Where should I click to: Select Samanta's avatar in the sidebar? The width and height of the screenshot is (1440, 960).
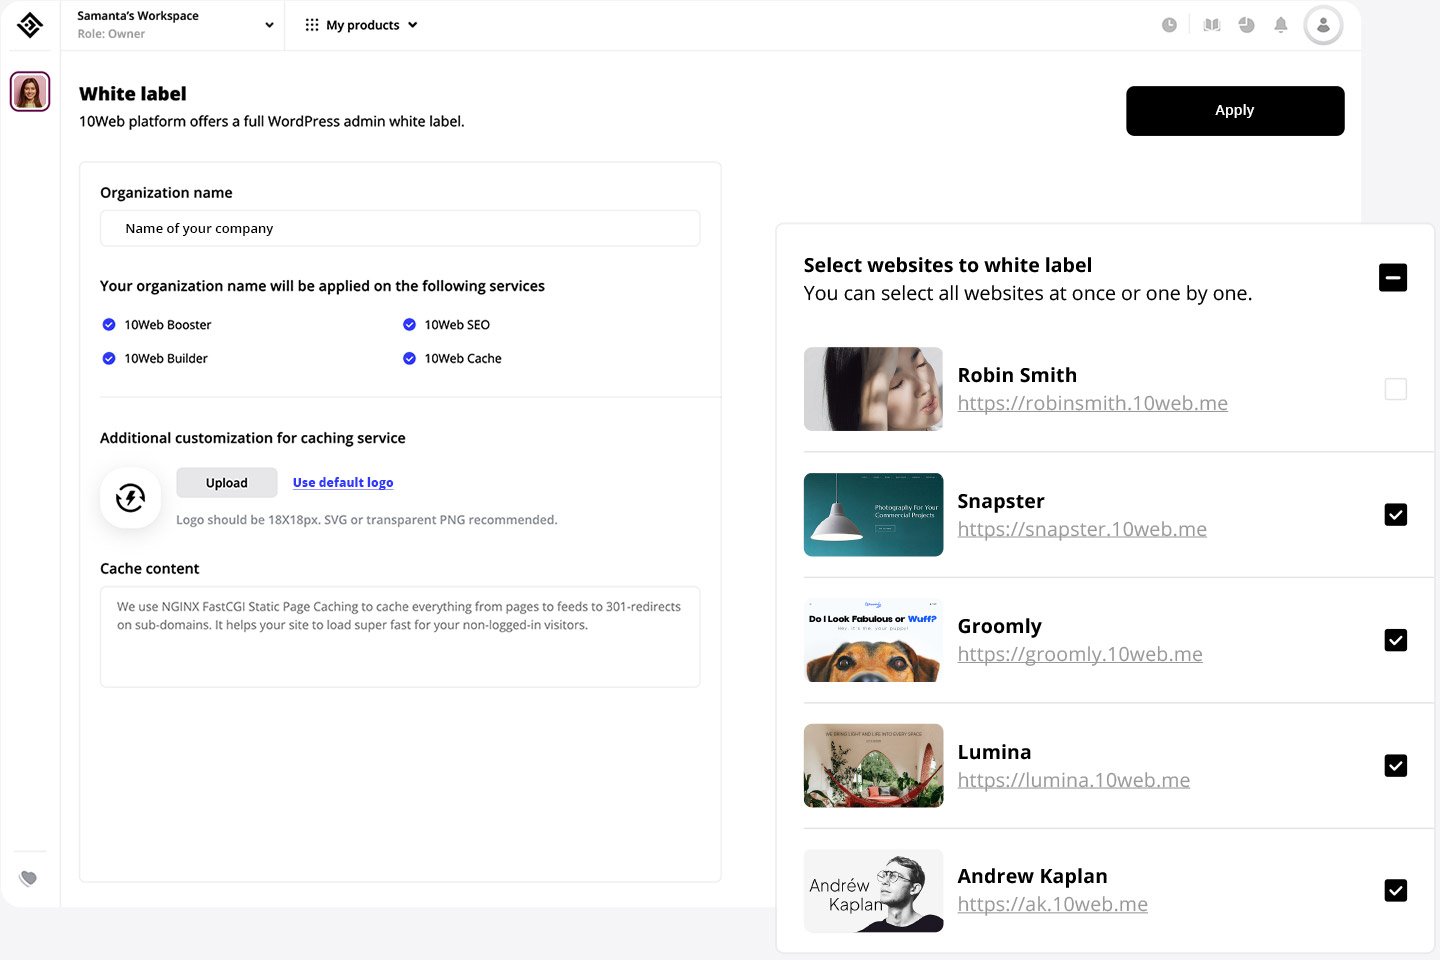point(30,92)
